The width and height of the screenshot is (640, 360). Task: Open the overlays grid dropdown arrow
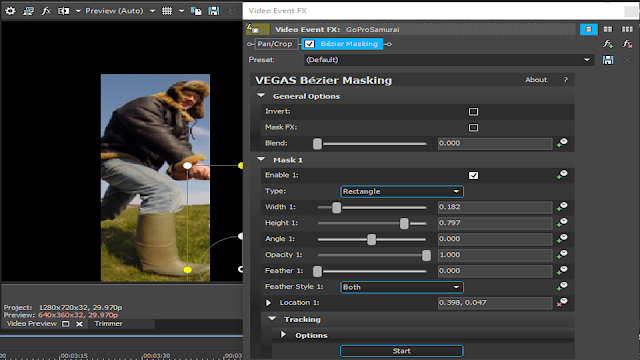[181, 11]
